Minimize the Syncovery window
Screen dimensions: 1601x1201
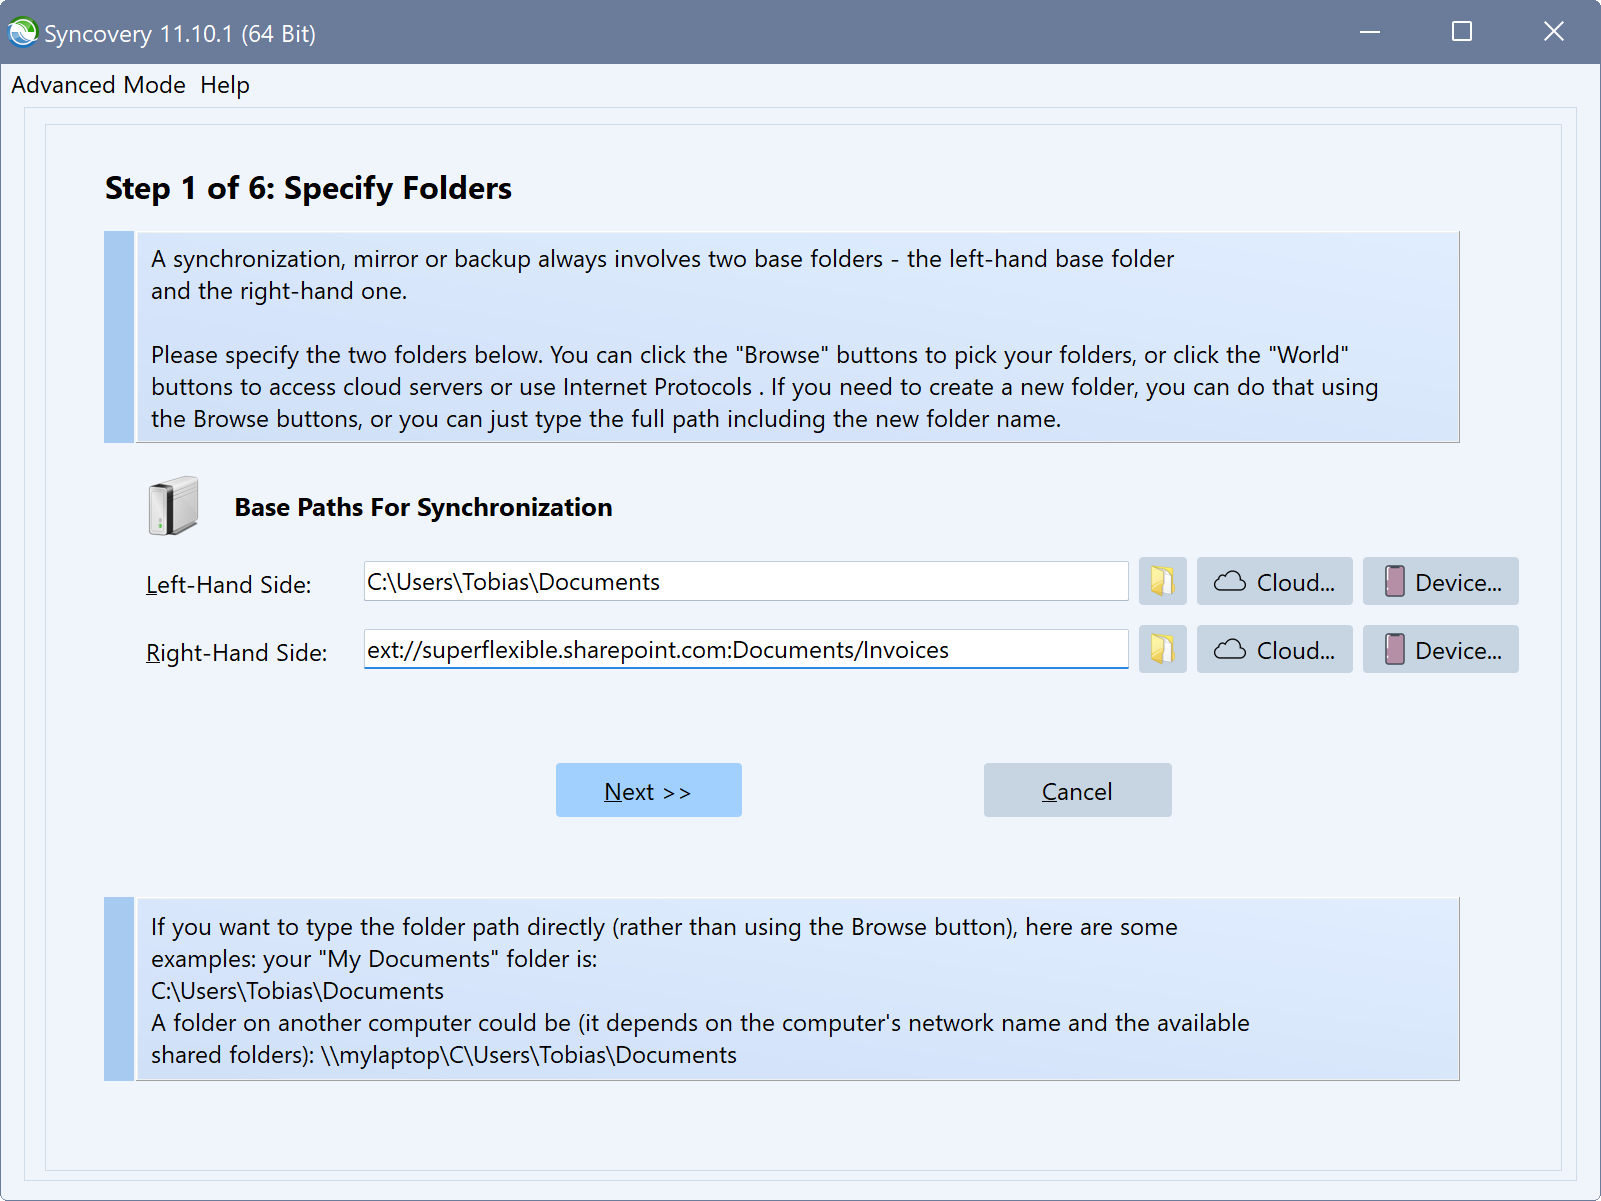click(x=1368, y=31)
